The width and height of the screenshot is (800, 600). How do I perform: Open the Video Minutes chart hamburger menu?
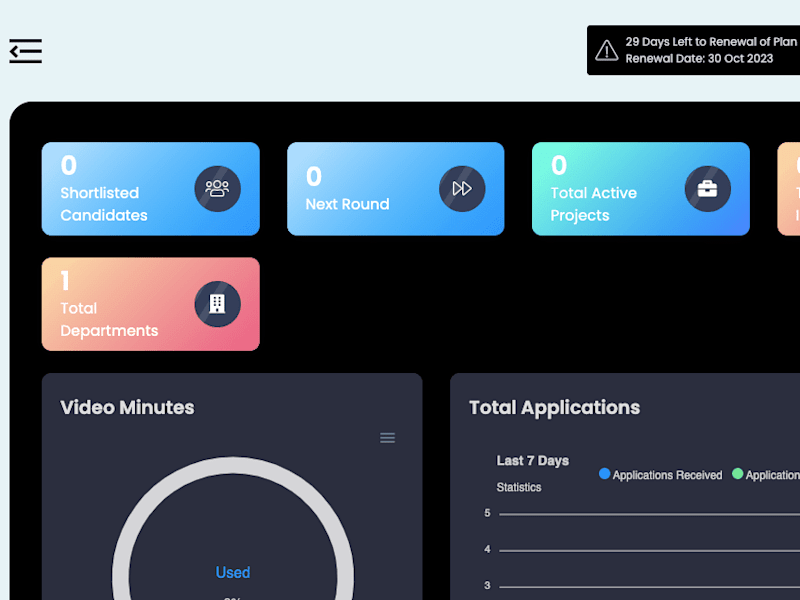pyautogui.click(x=387, y=438)
